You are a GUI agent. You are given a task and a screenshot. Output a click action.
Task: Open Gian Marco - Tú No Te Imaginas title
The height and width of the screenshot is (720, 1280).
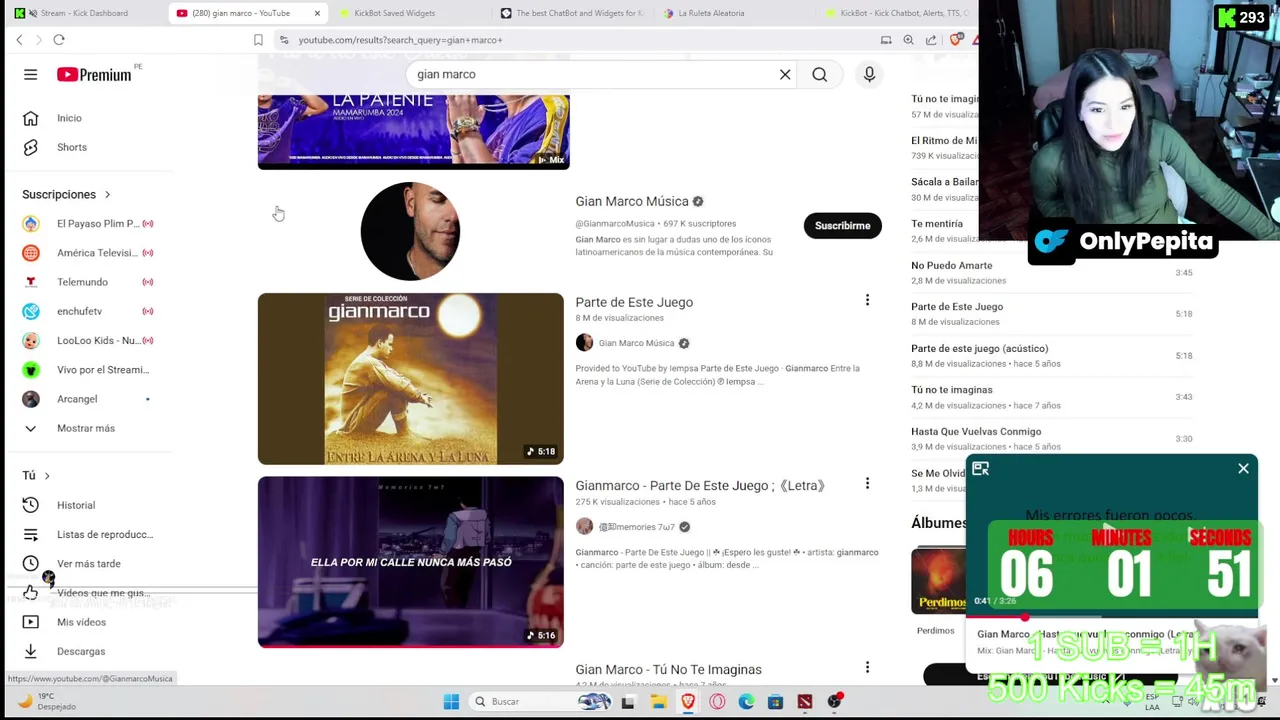coord(668,669)
